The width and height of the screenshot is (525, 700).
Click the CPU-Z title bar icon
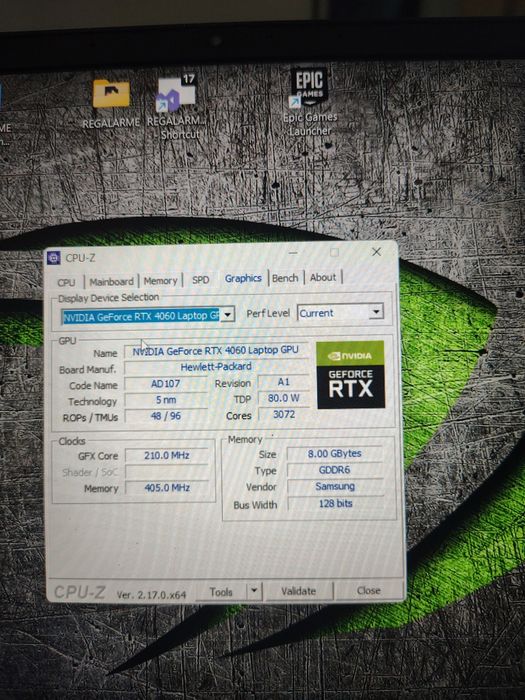(x=54, y=258)
